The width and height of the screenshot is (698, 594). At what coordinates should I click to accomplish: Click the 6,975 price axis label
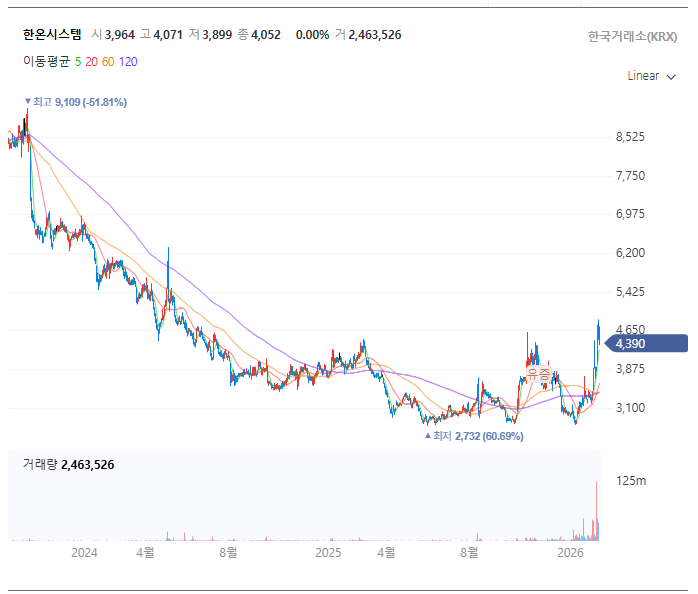[630, 214]
